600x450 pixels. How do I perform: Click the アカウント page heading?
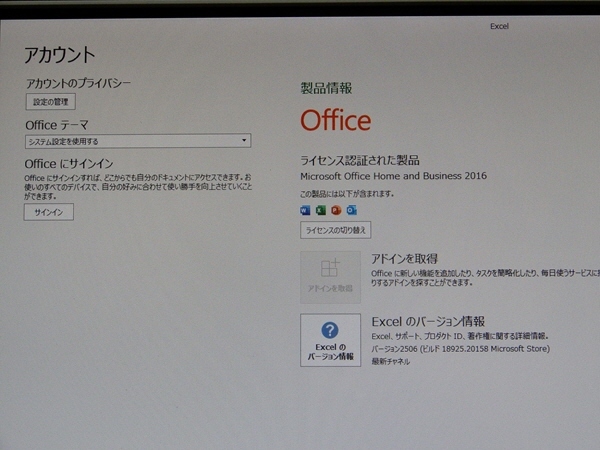tap(60, 55)
